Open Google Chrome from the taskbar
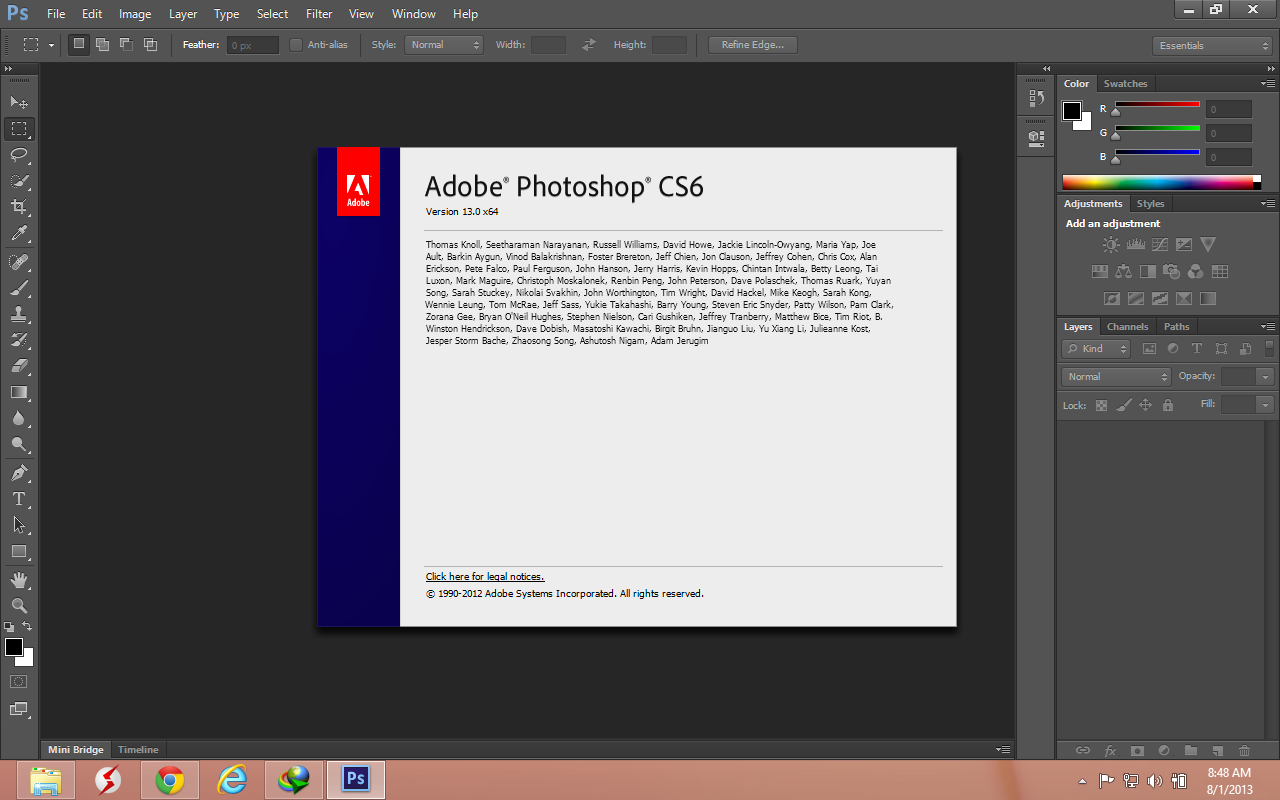The width and height of the screenshot is (1280, 800). tap(170, 780)
